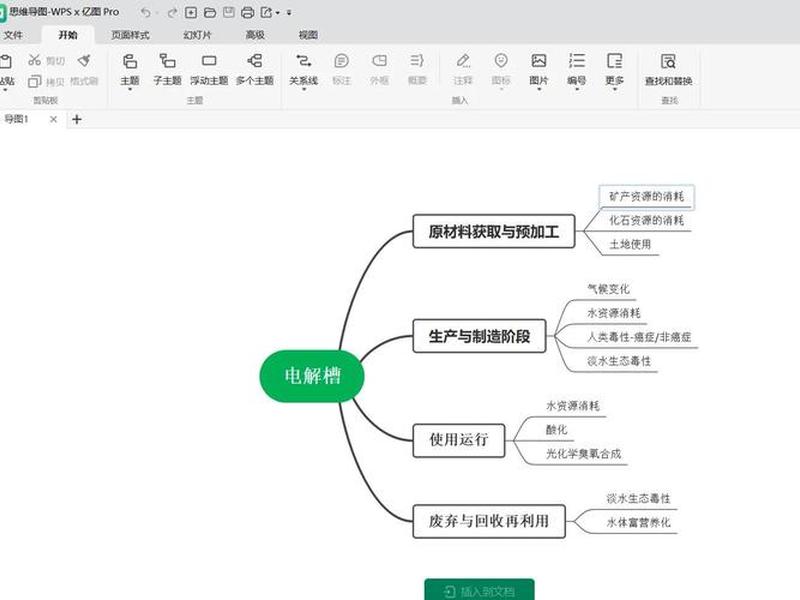Expand the 编号 dropdown arrow

click(x=577, y=90)
